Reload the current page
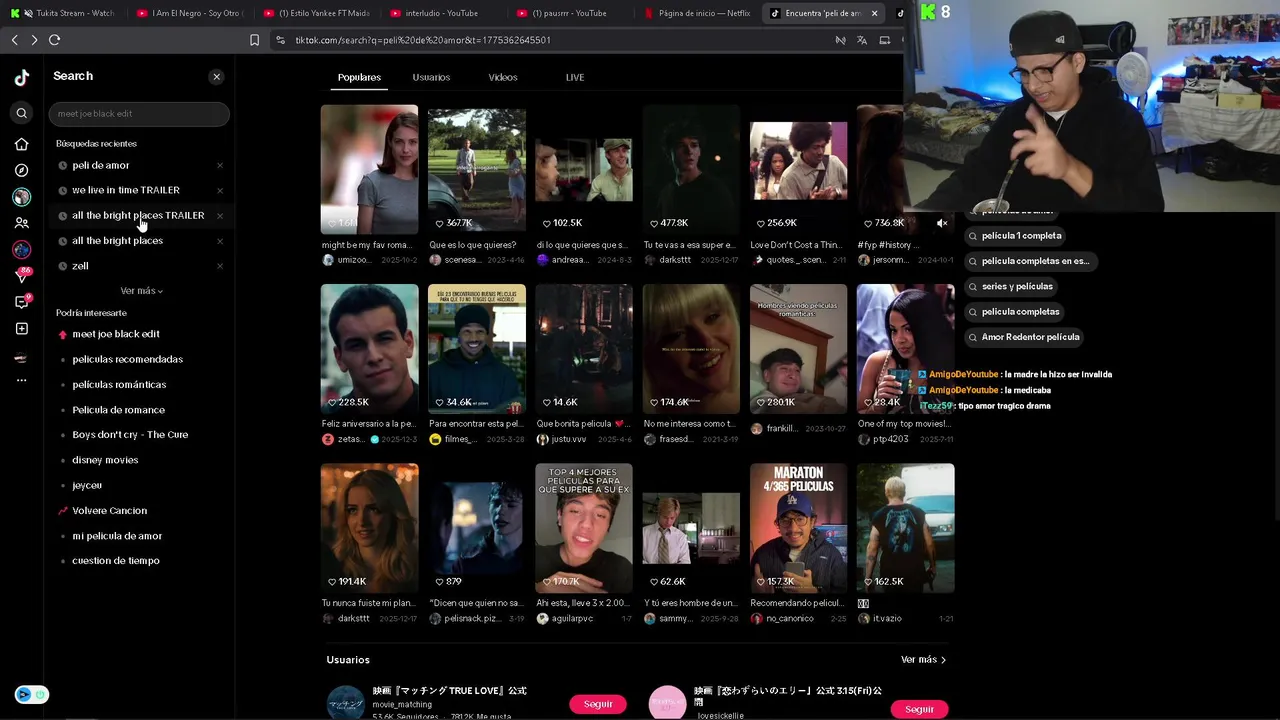Viewport: 1280px width, 720px height. 55,40
